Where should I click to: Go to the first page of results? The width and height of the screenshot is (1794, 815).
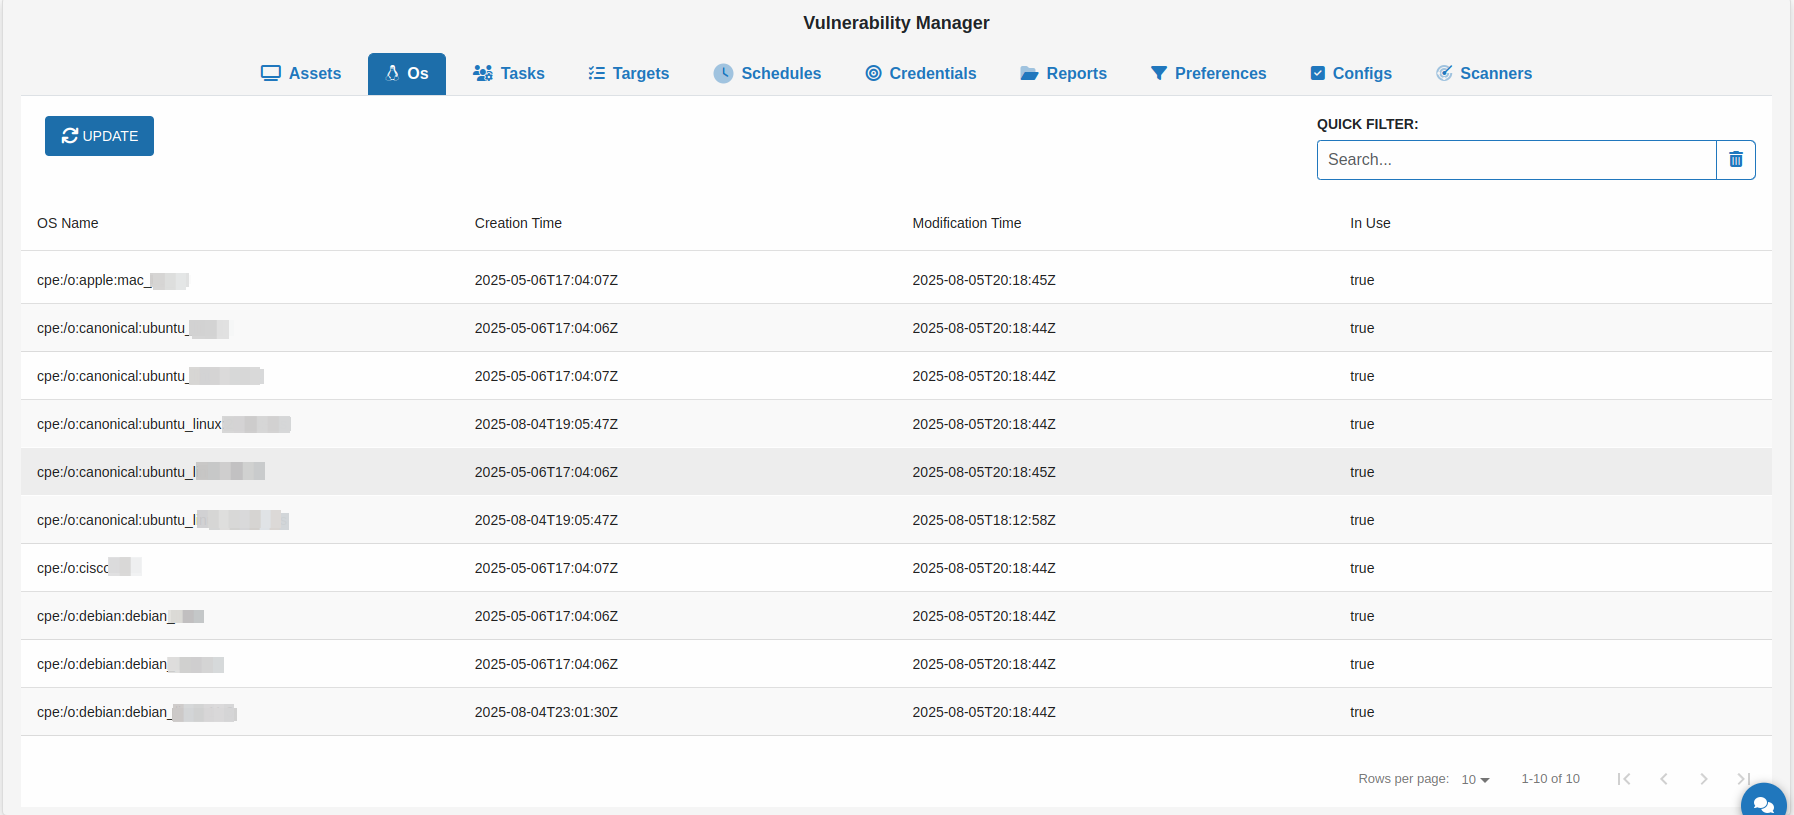1624,779
